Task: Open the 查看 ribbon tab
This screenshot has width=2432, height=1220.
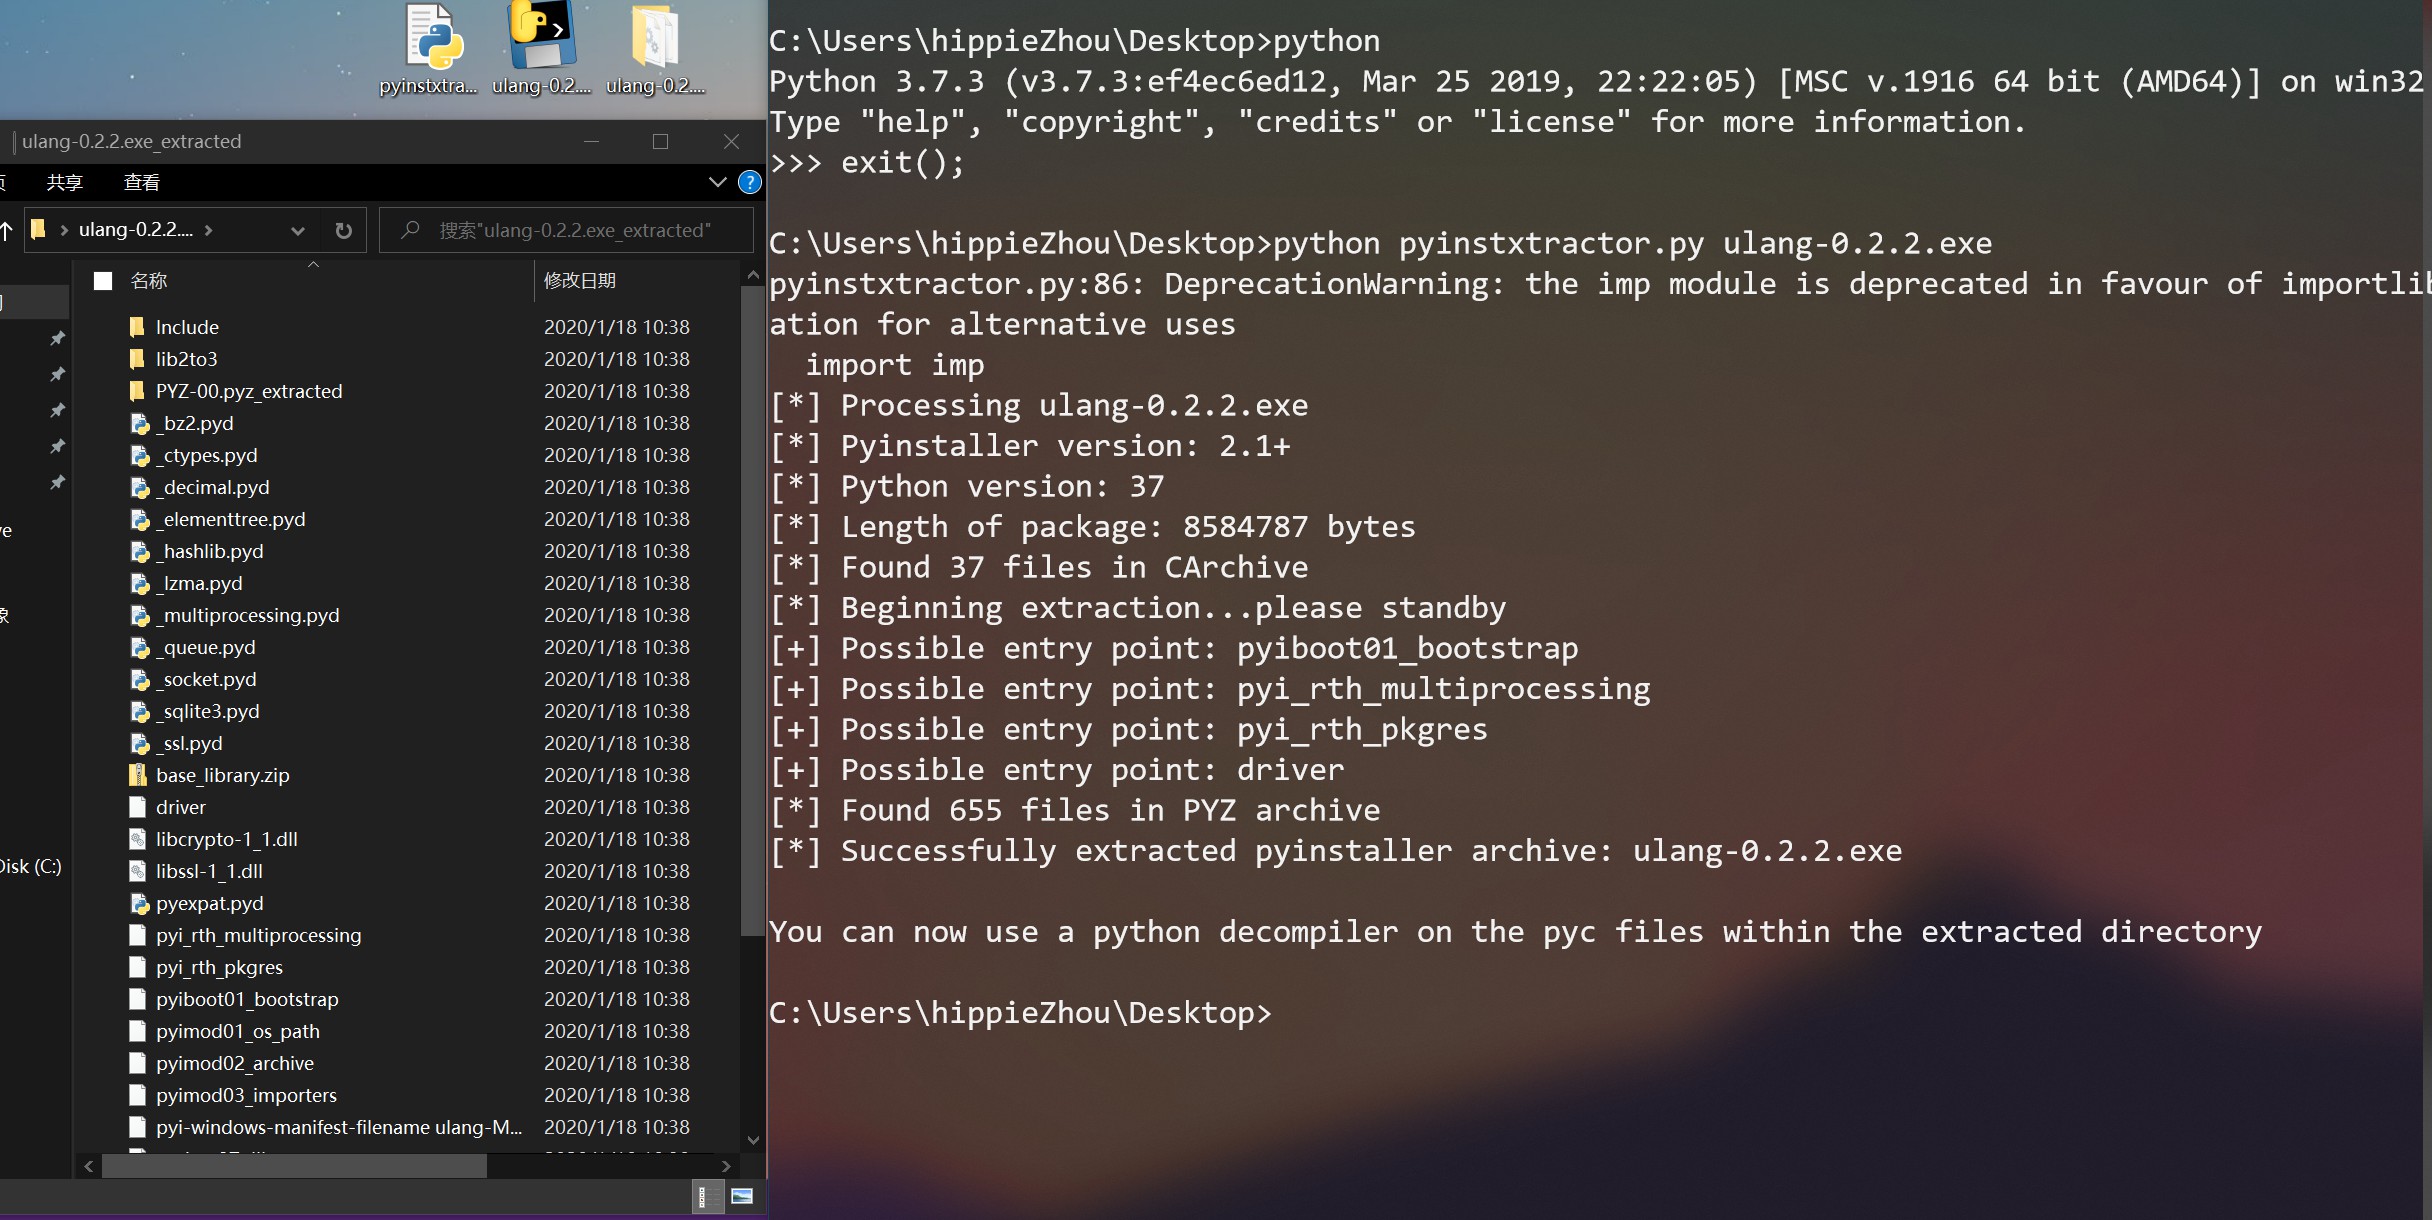Action: click(141, 182)
